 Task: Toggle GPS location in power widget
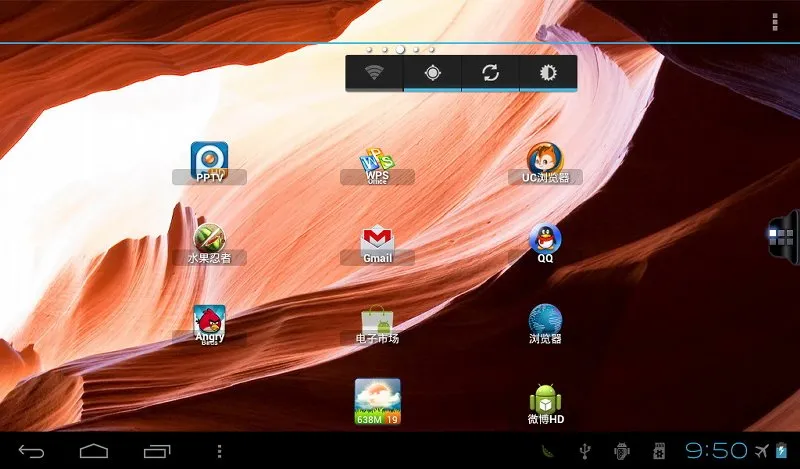(x=433, y=73)
